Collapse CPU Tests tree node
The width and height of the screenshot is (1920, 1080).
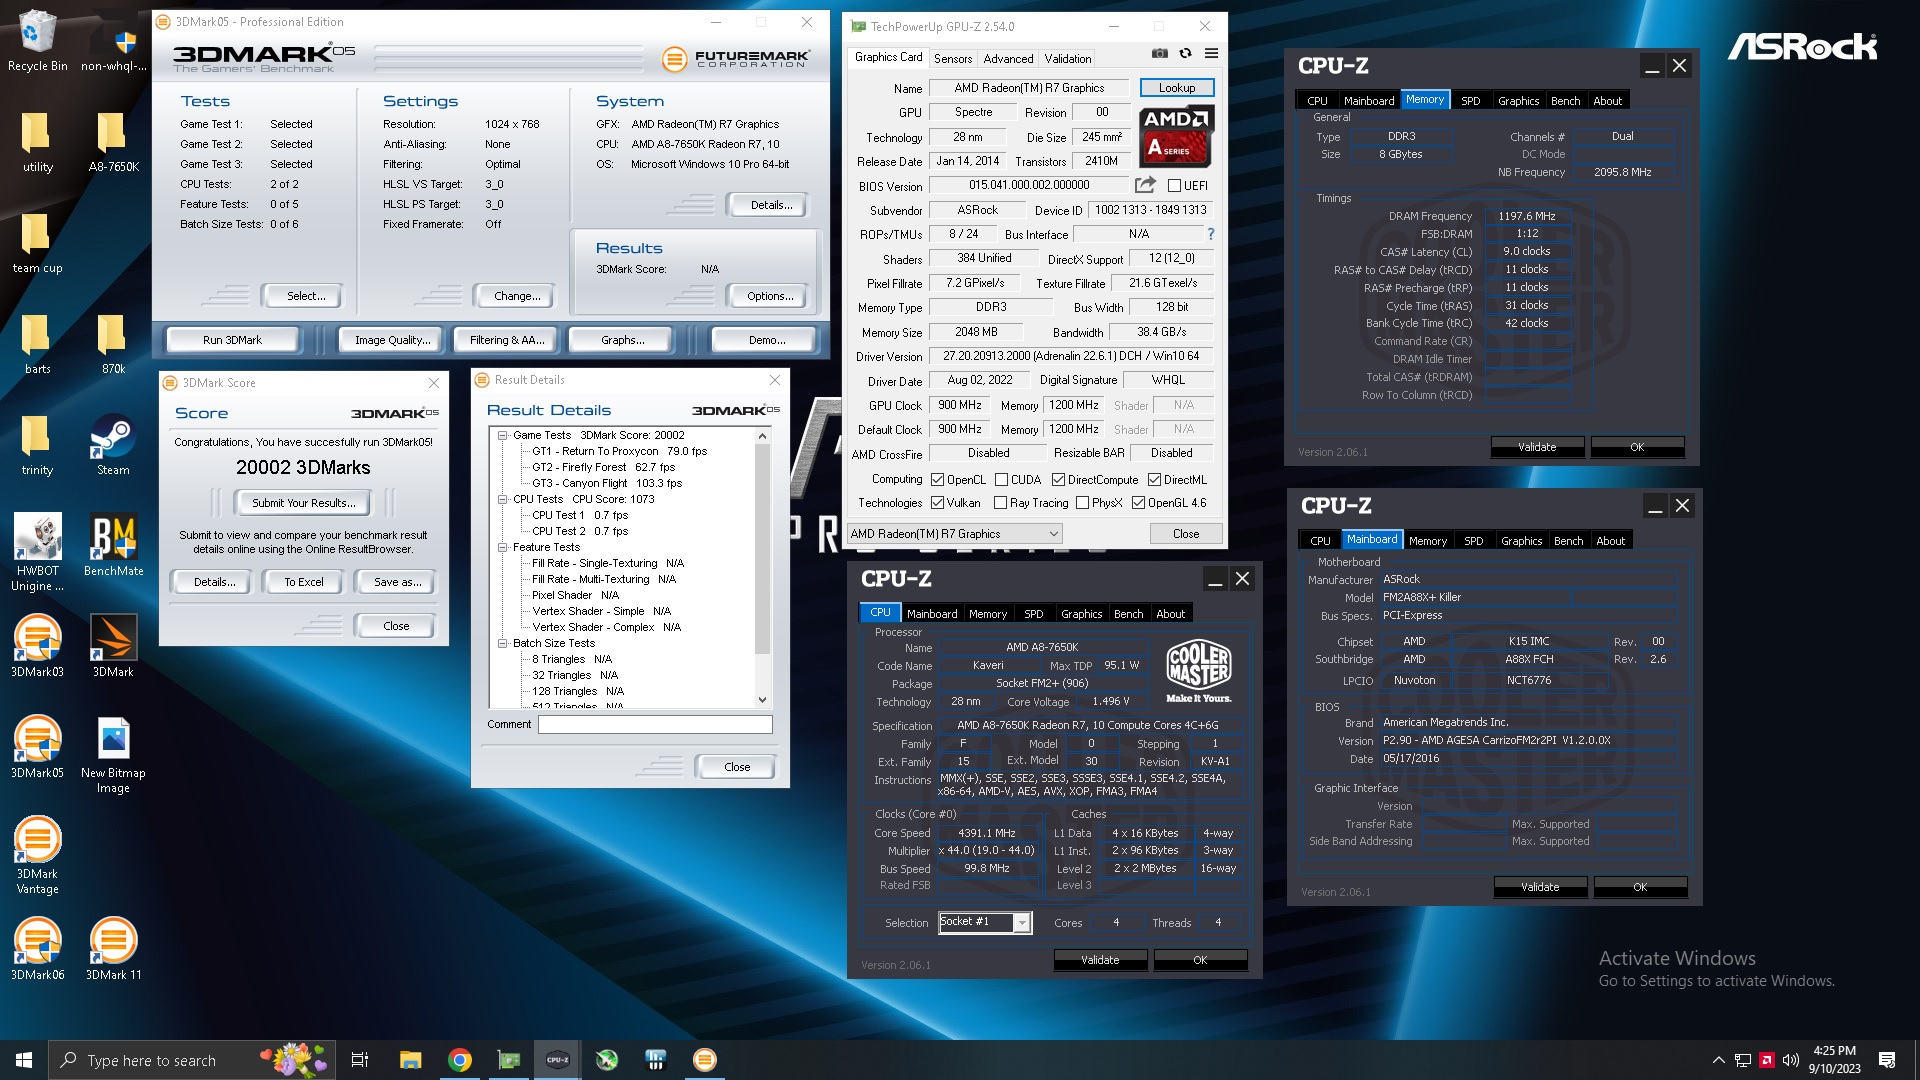click(x=503, y=499)
